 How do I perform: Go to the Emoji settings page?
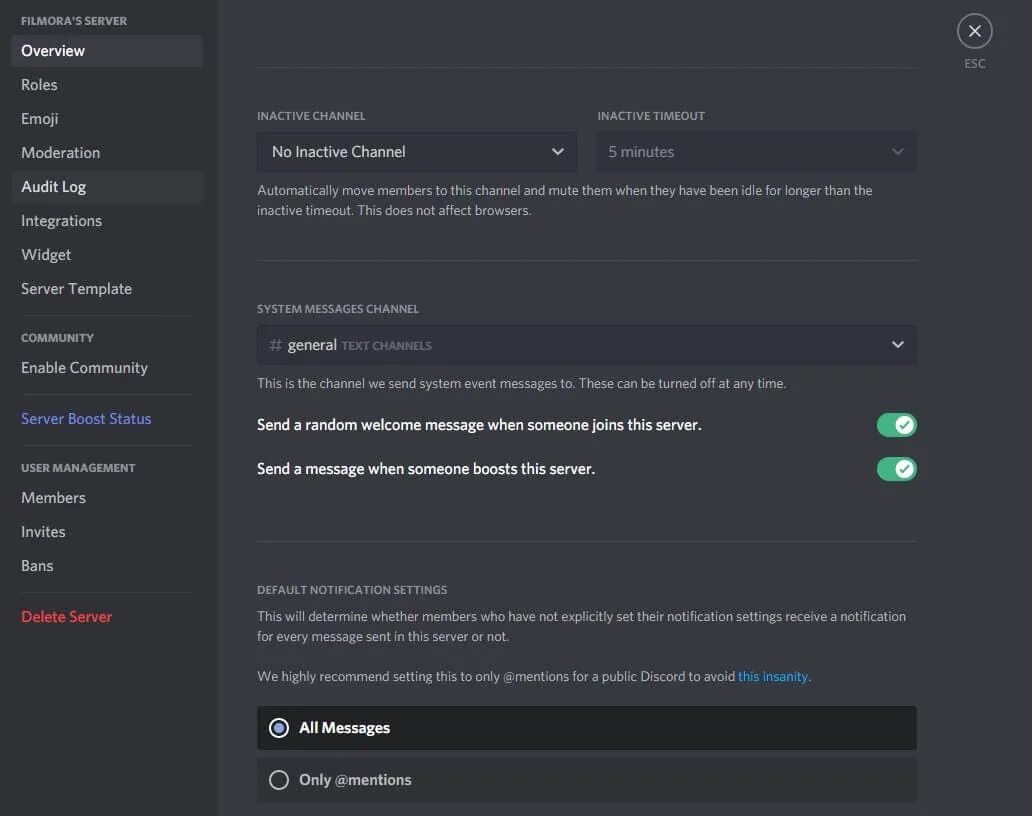pyautogui.click(x=40, y=119)
